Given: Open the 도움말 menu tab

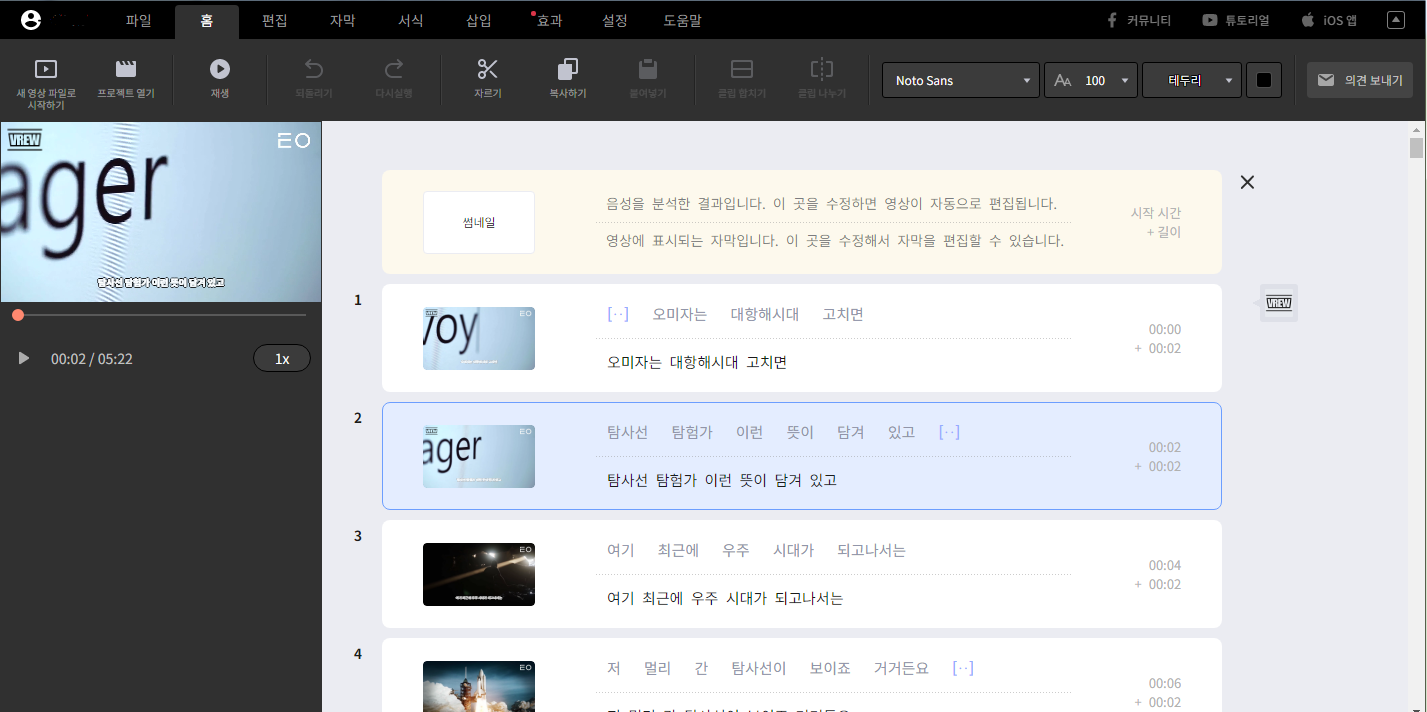Looking at the screenshot, I should 682,20.
